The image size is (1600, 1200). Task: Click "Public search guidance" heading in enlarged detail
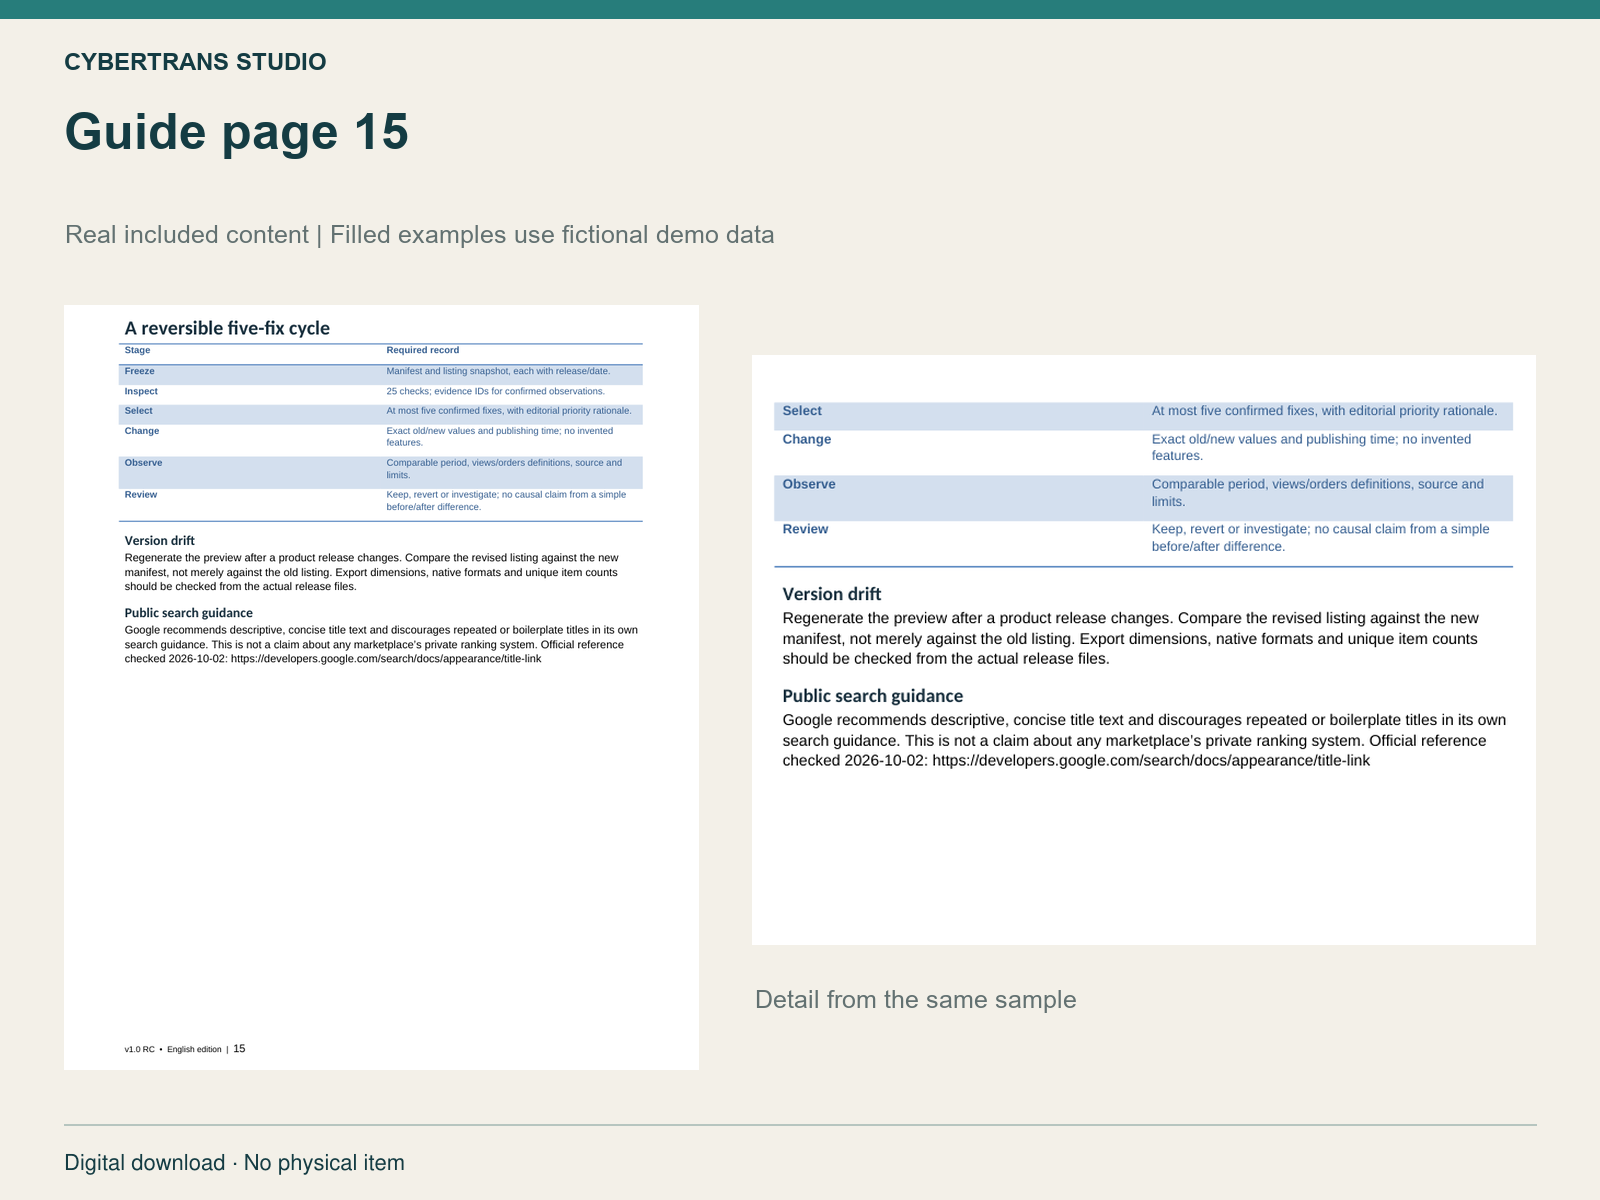tap(872, 696)
